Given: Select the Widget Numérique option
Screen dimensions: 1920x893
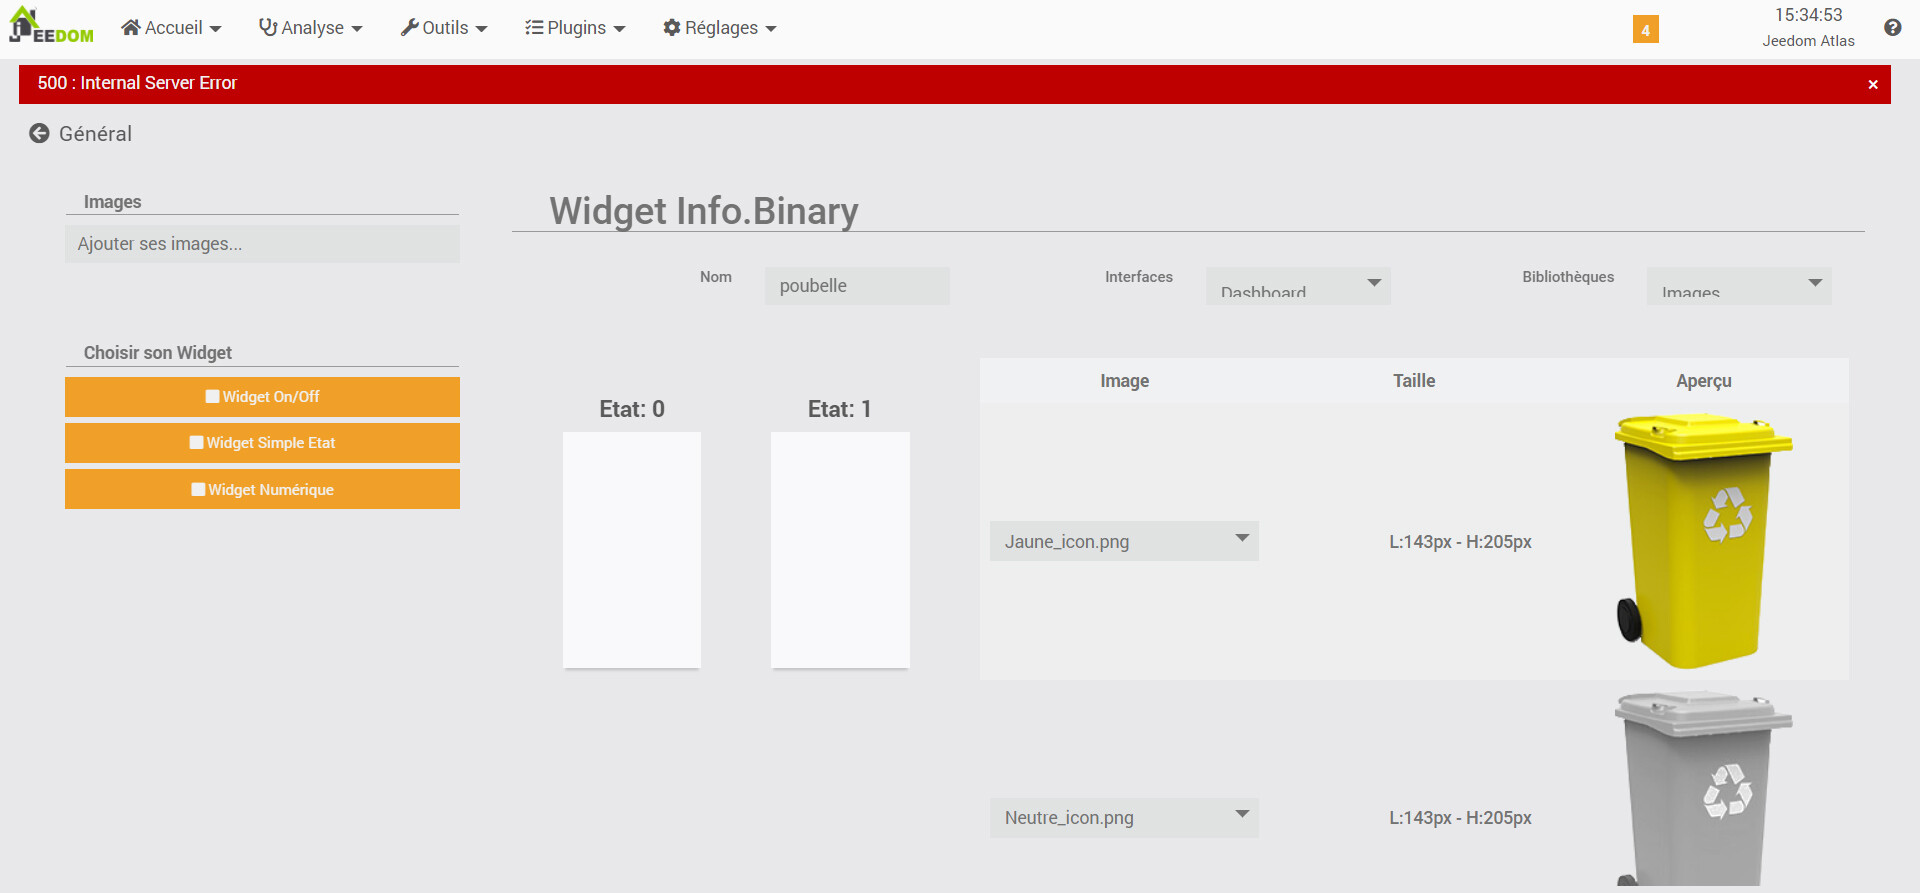Looking at the screenshot, I should (262, 490).
